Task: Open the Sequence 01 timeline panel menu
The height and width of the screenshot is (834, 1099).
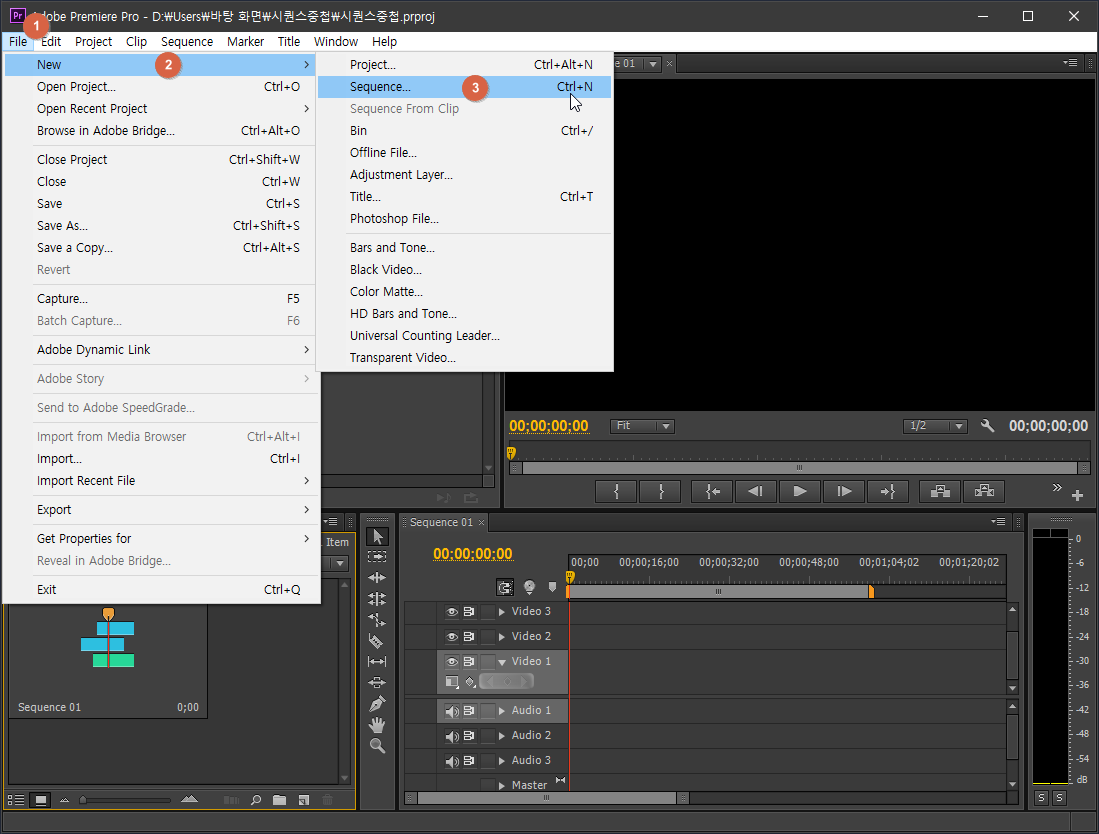Action: click(x=998, y=521)
